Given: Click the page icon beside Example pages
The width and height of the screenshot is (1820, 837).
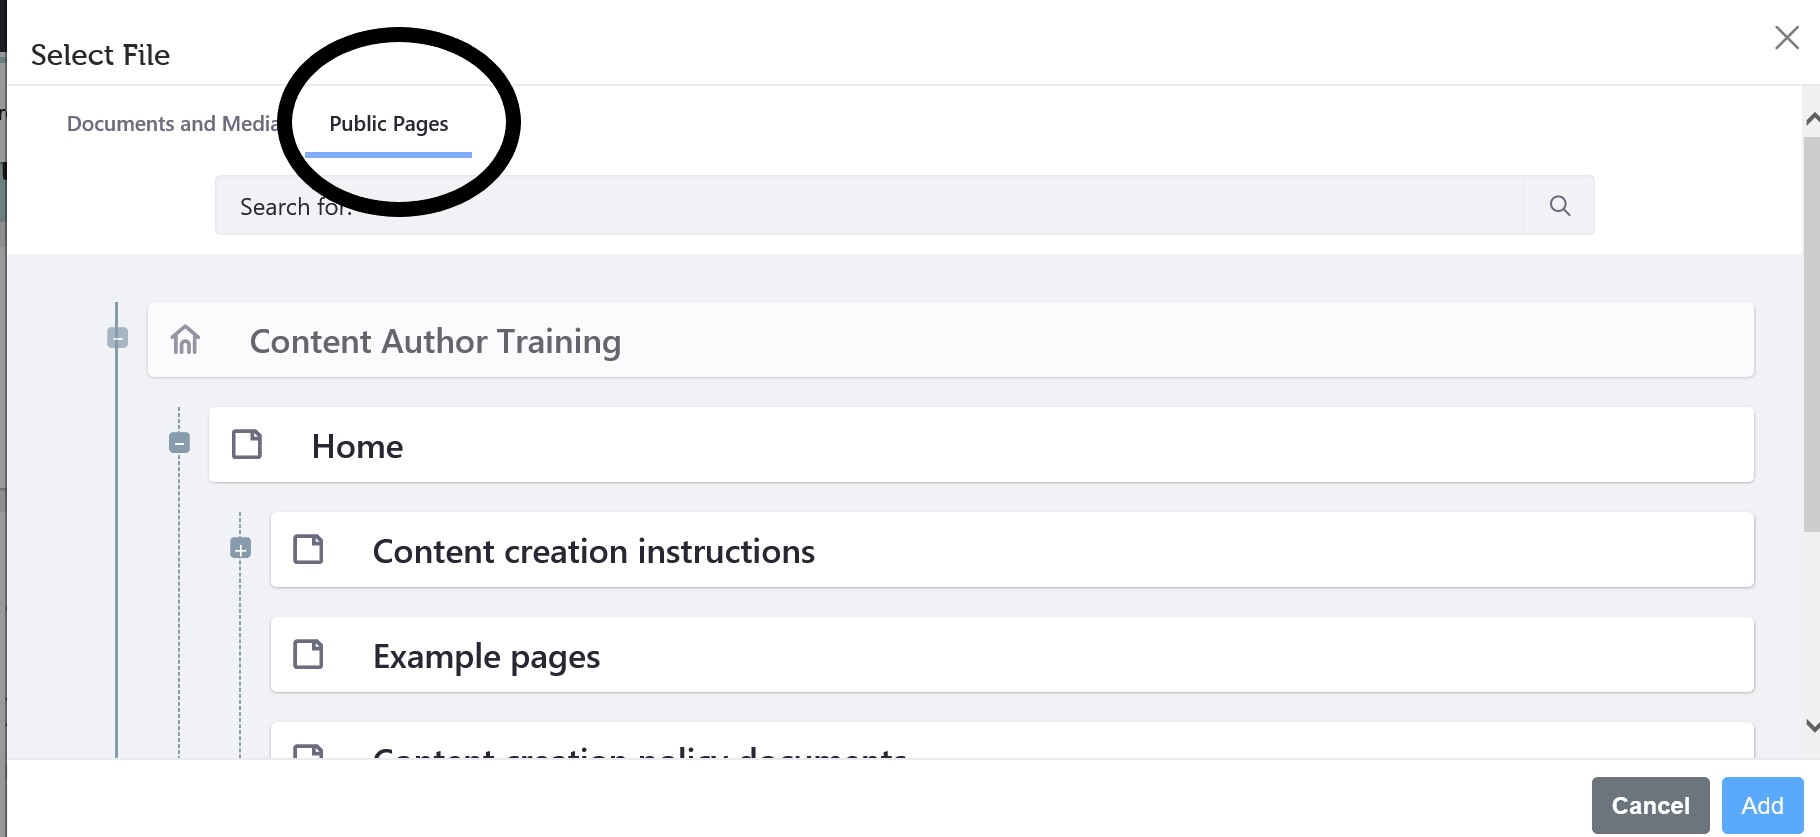Looking at the screenshot, I should (x=308, y=654).
